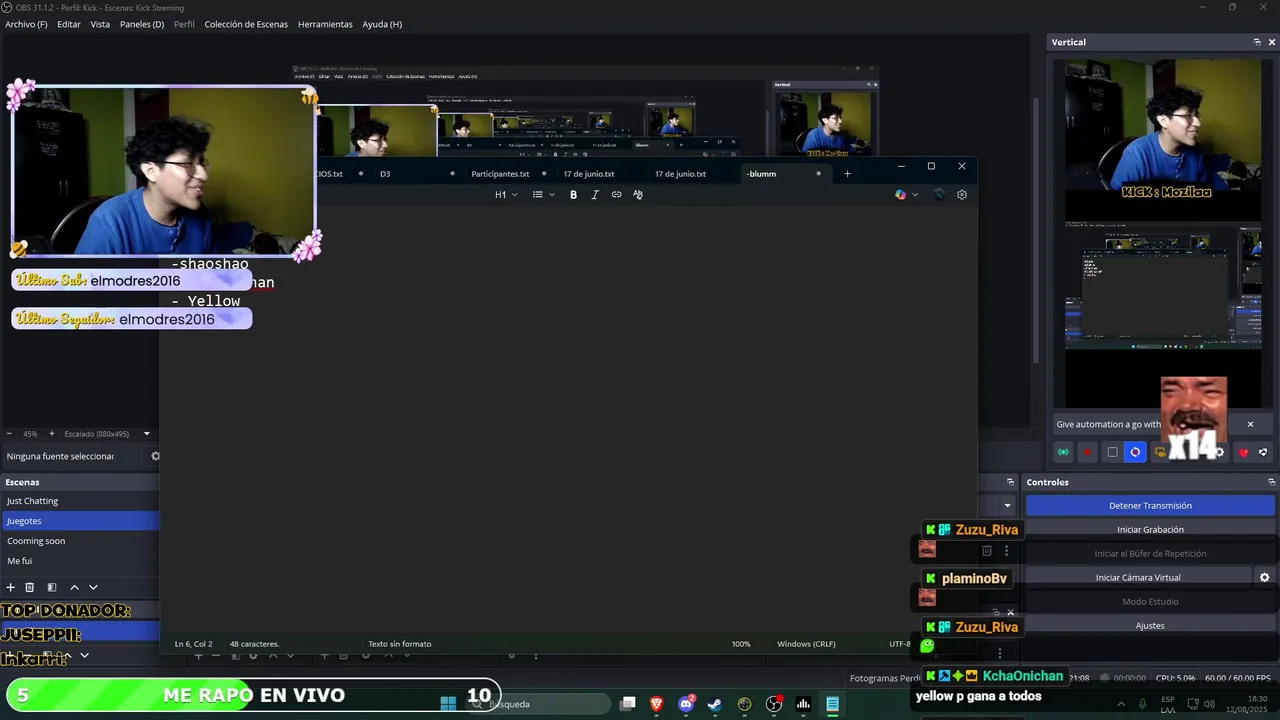Open Vertical panel settings gear icon
The width and height of the screenshot is (1280, 720).
[1219, 452]
